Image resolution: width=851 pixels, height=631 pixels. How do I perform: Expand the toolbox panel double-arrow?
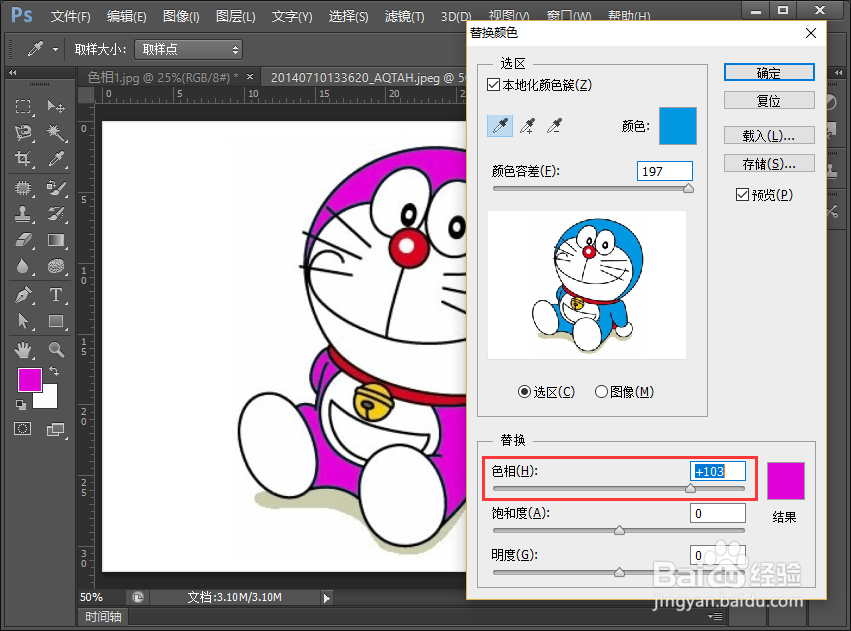tap(12, 72)
